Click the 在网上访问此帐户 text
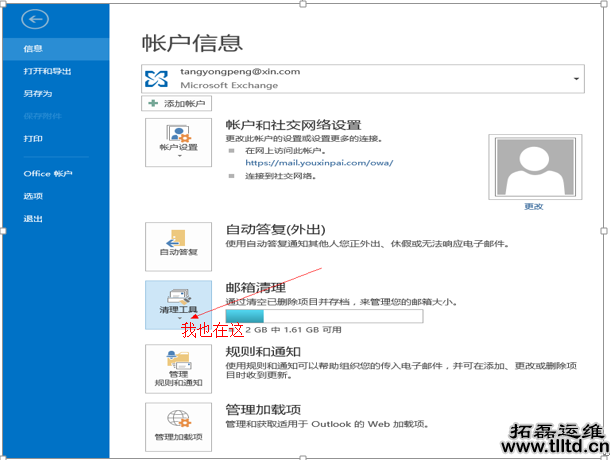 pos(286,151)
